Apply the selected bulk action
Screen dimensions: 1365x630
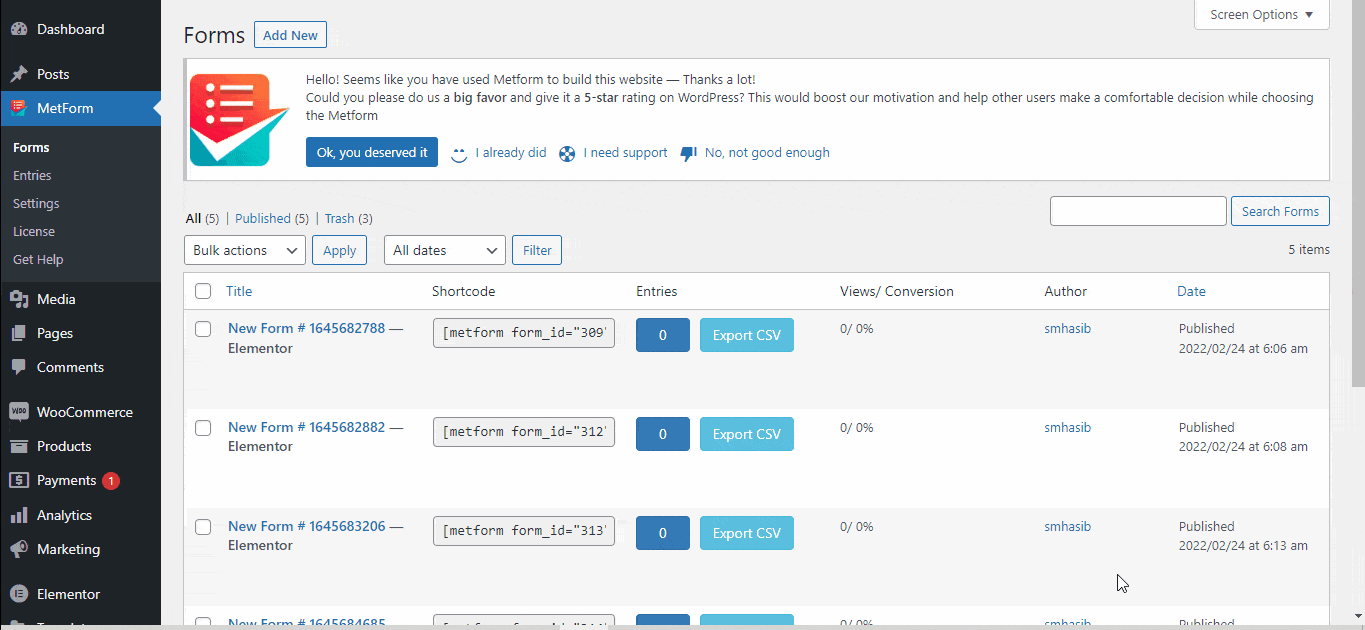340,250
